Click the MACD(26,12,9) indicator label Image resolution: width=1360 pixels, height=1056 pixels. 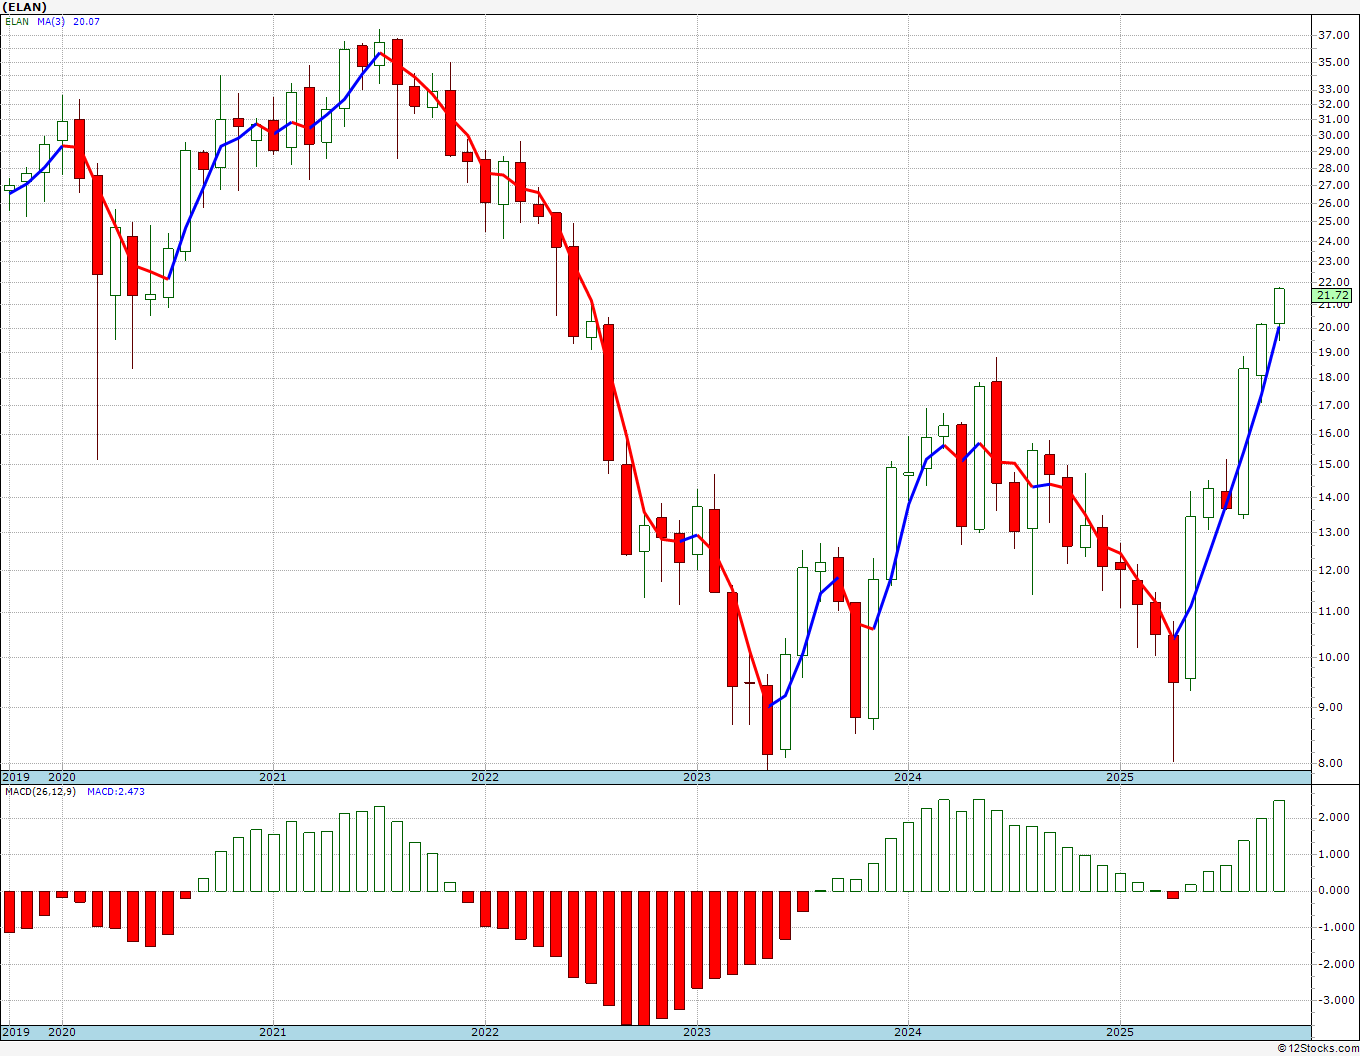pos(40,791)
